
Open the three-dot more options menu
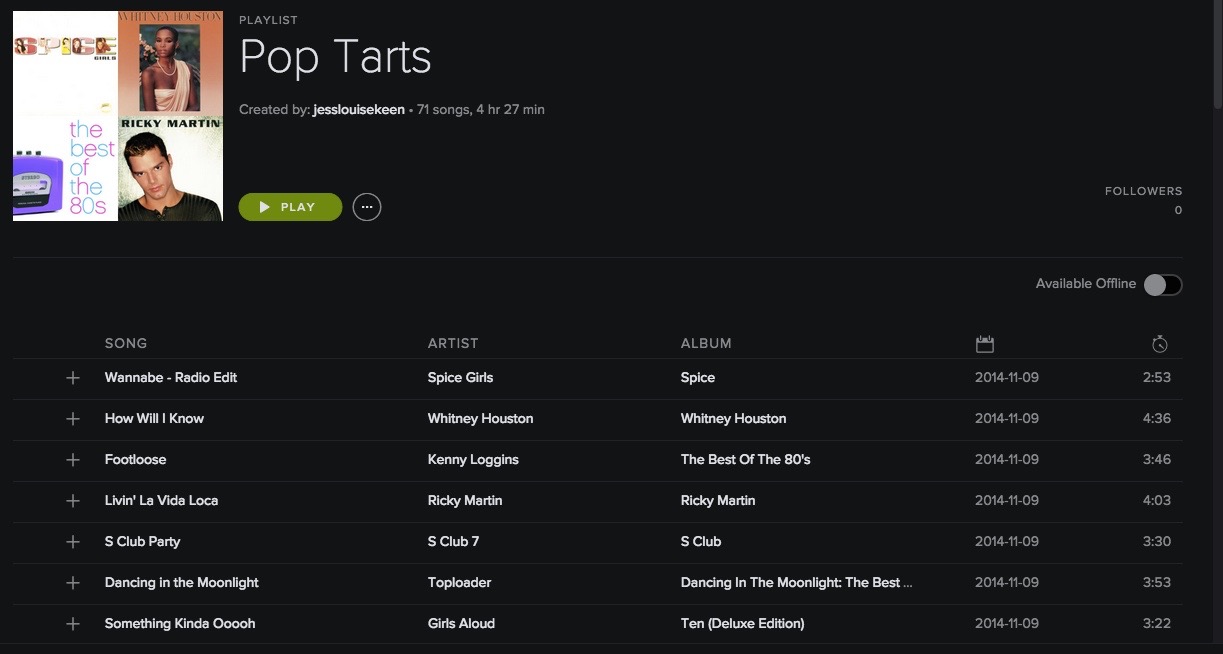pyautogui.click(x=367, y=207)
